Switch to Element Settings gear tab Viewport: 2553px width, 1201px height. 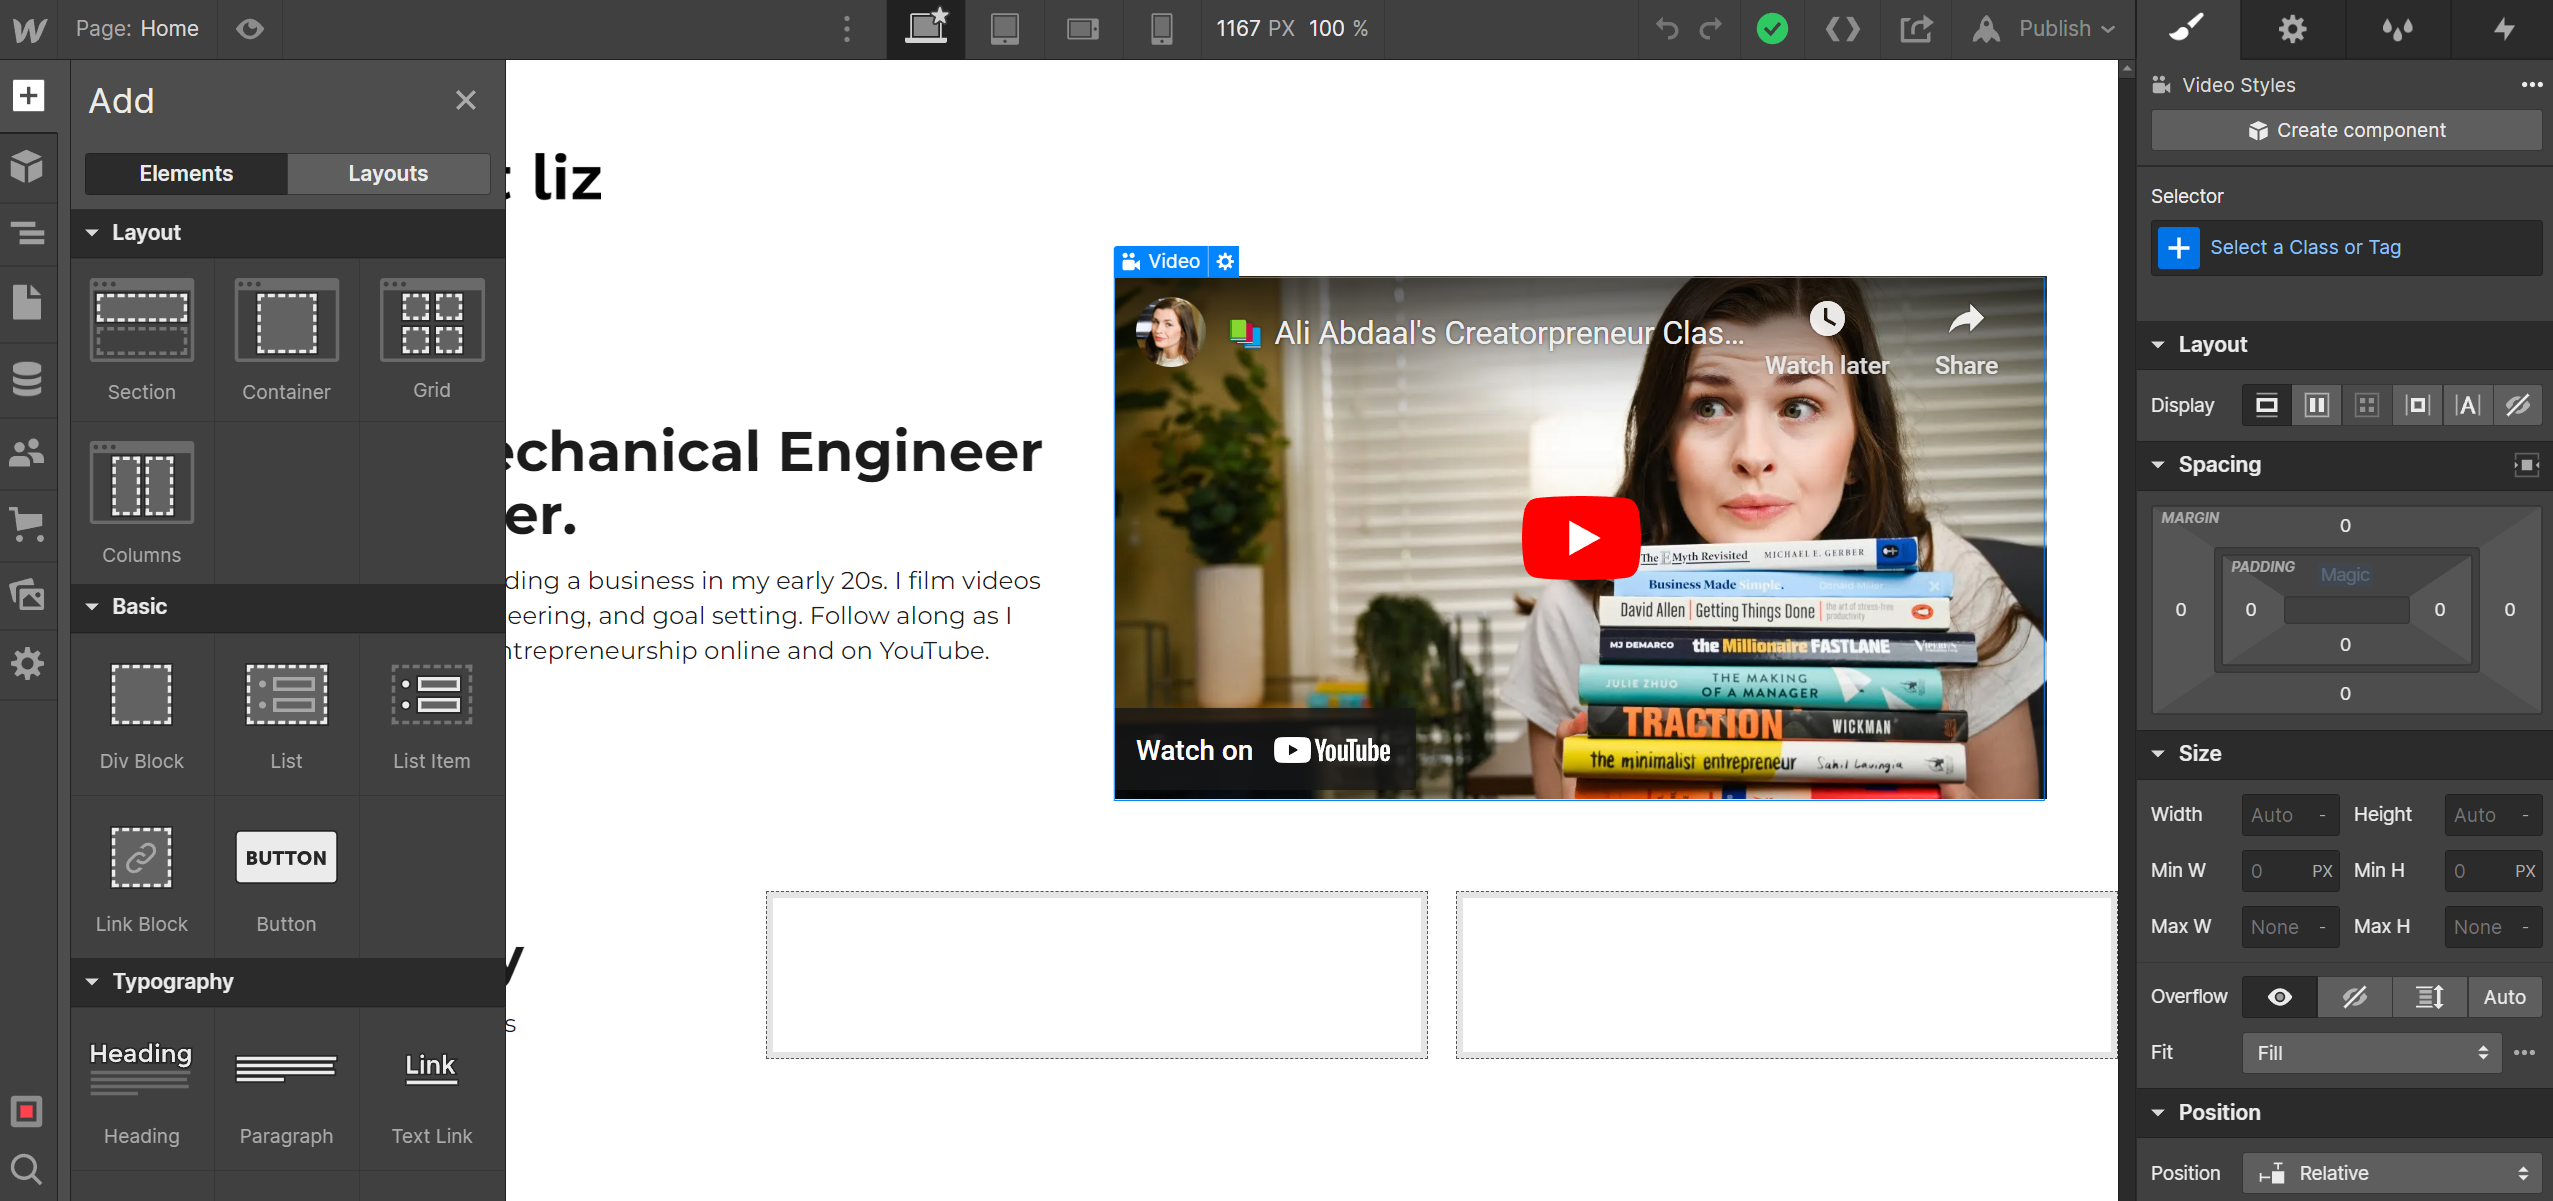coord(2292,29)
